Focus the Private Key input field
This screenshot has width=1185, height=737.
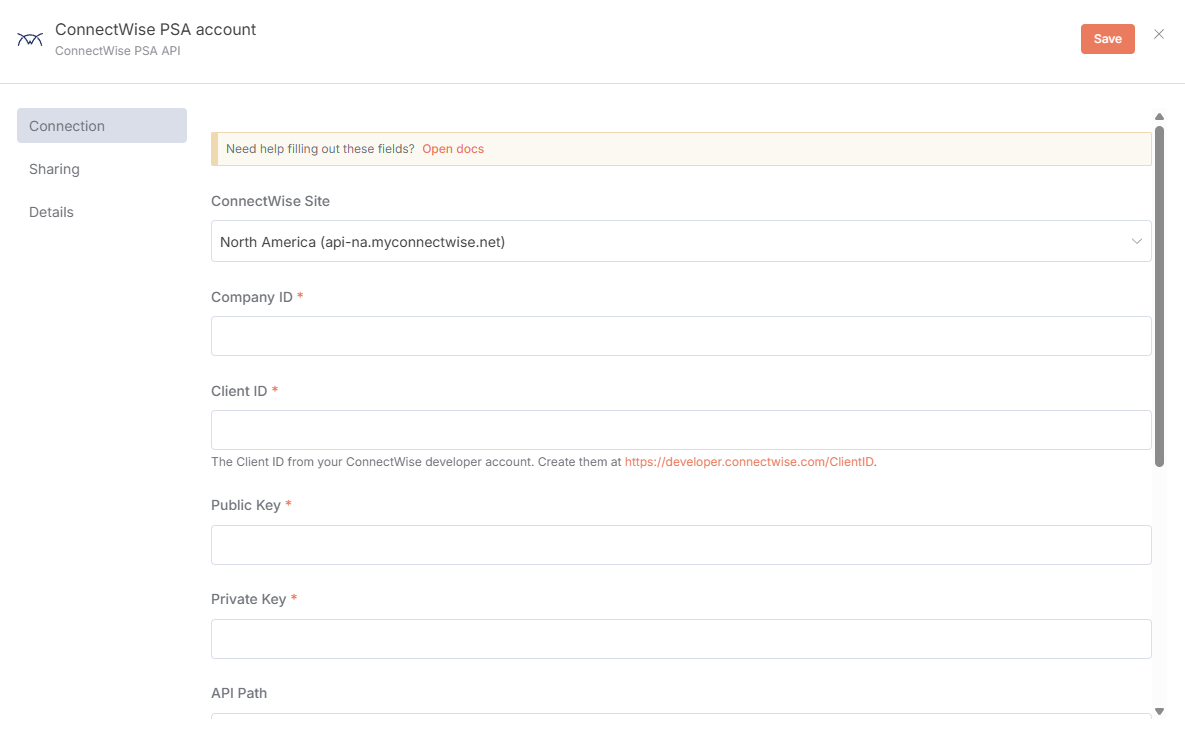(x=680, y=639)
